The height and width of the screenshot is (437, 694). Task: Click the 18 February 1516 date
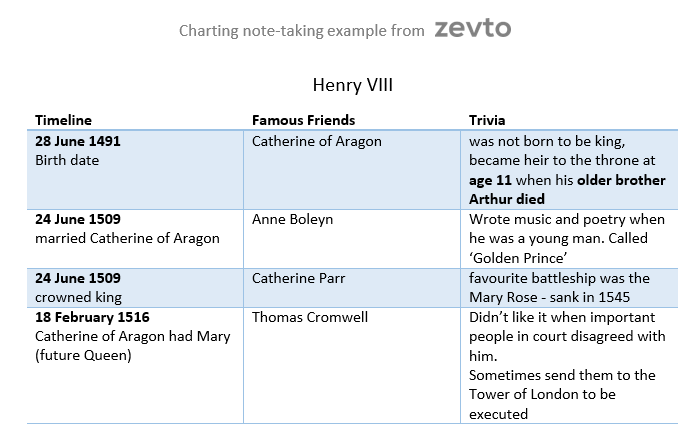tap(92, 317)
